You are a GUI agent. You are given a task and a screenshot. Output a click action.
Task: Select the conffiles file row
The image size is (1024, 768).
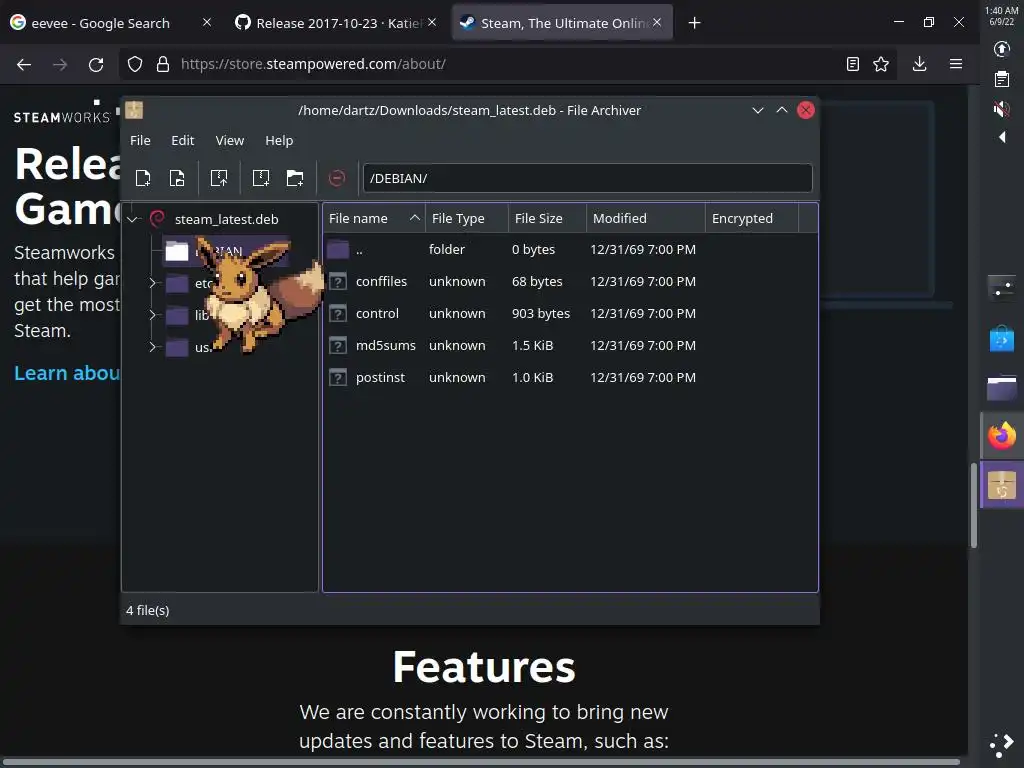click(569, 281)
